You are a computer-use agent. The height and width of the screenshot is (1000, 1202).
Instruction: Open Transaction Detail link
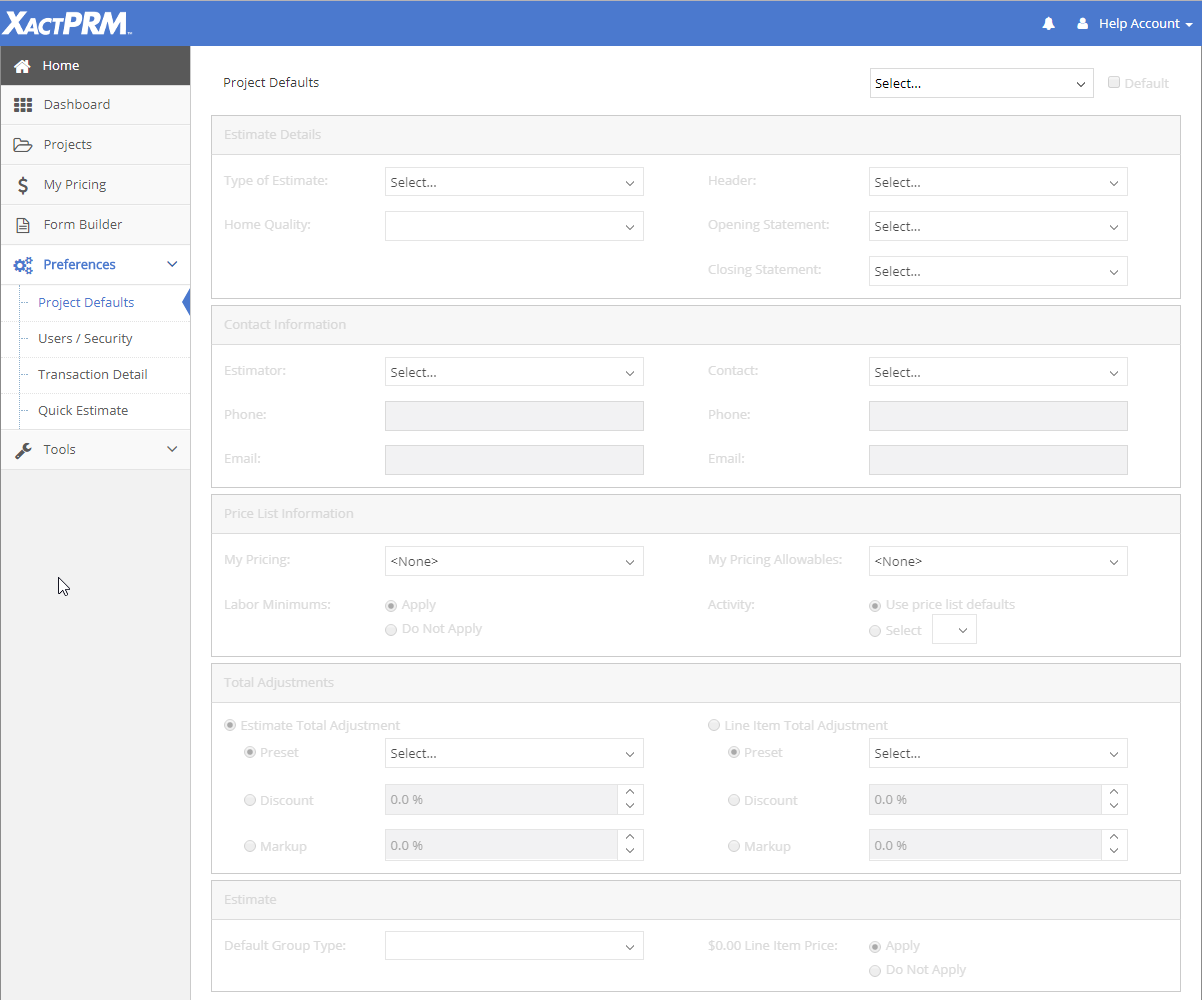93,375
